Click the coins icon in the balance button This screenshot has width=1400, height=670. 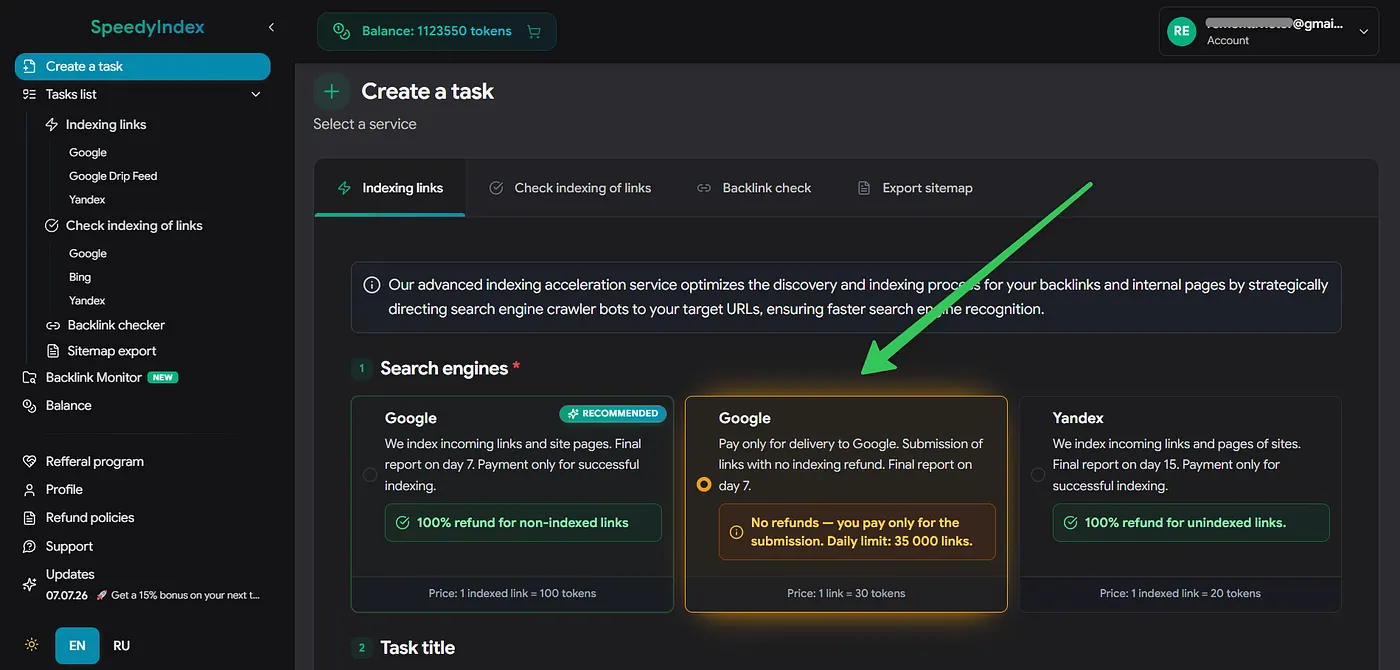342,31
